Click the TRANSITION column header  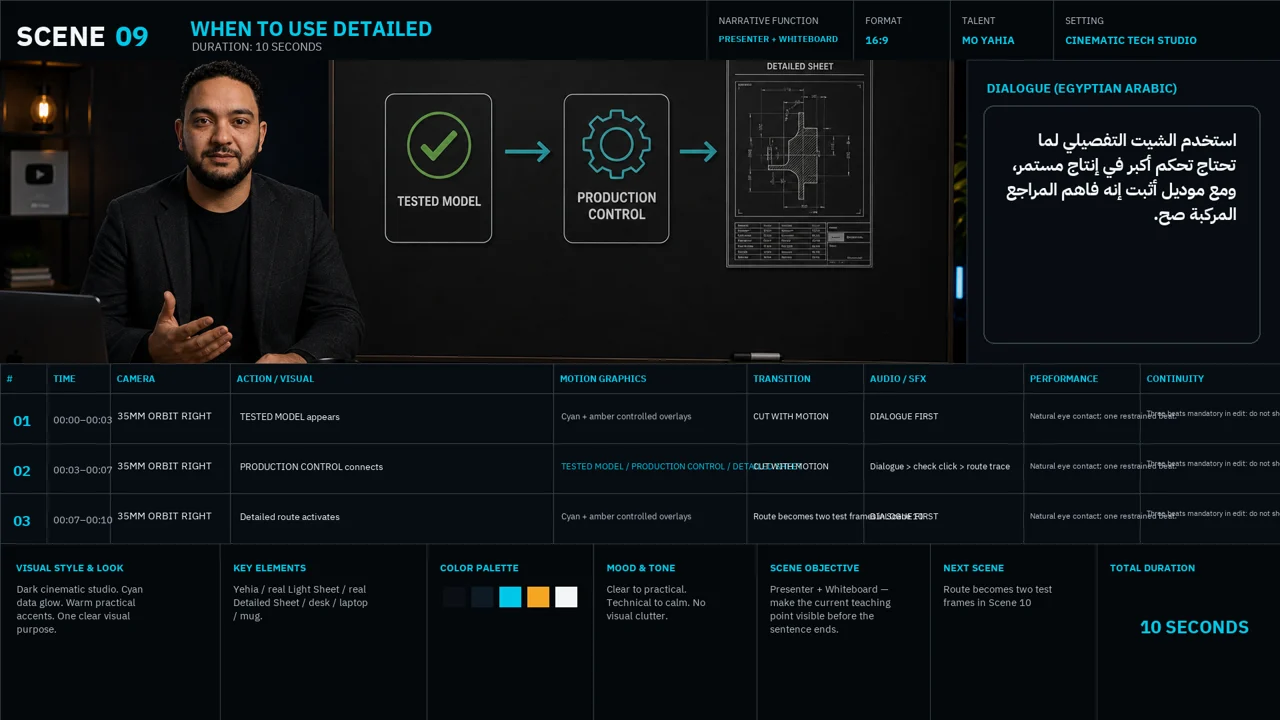[x=782, y=379]
